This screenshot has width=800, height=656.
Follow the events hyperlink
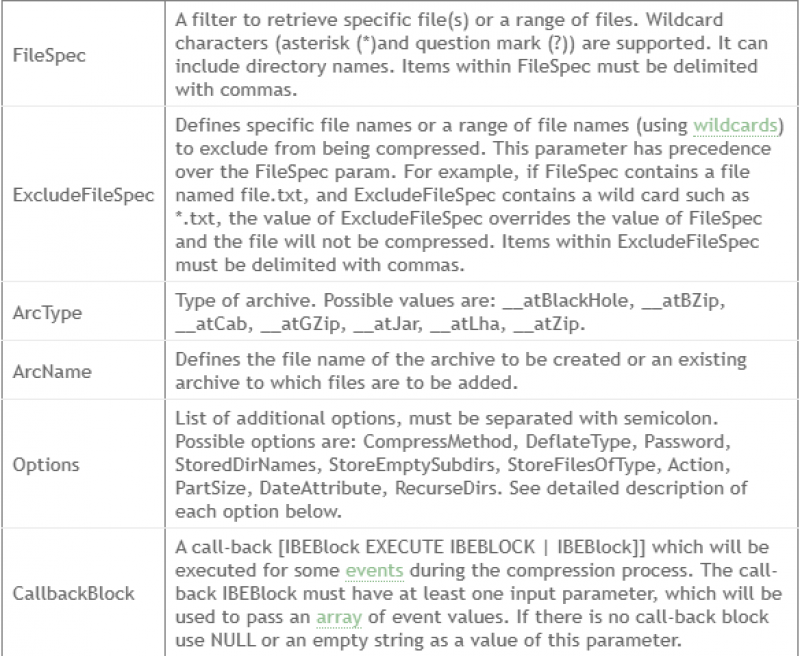[374, 570]
